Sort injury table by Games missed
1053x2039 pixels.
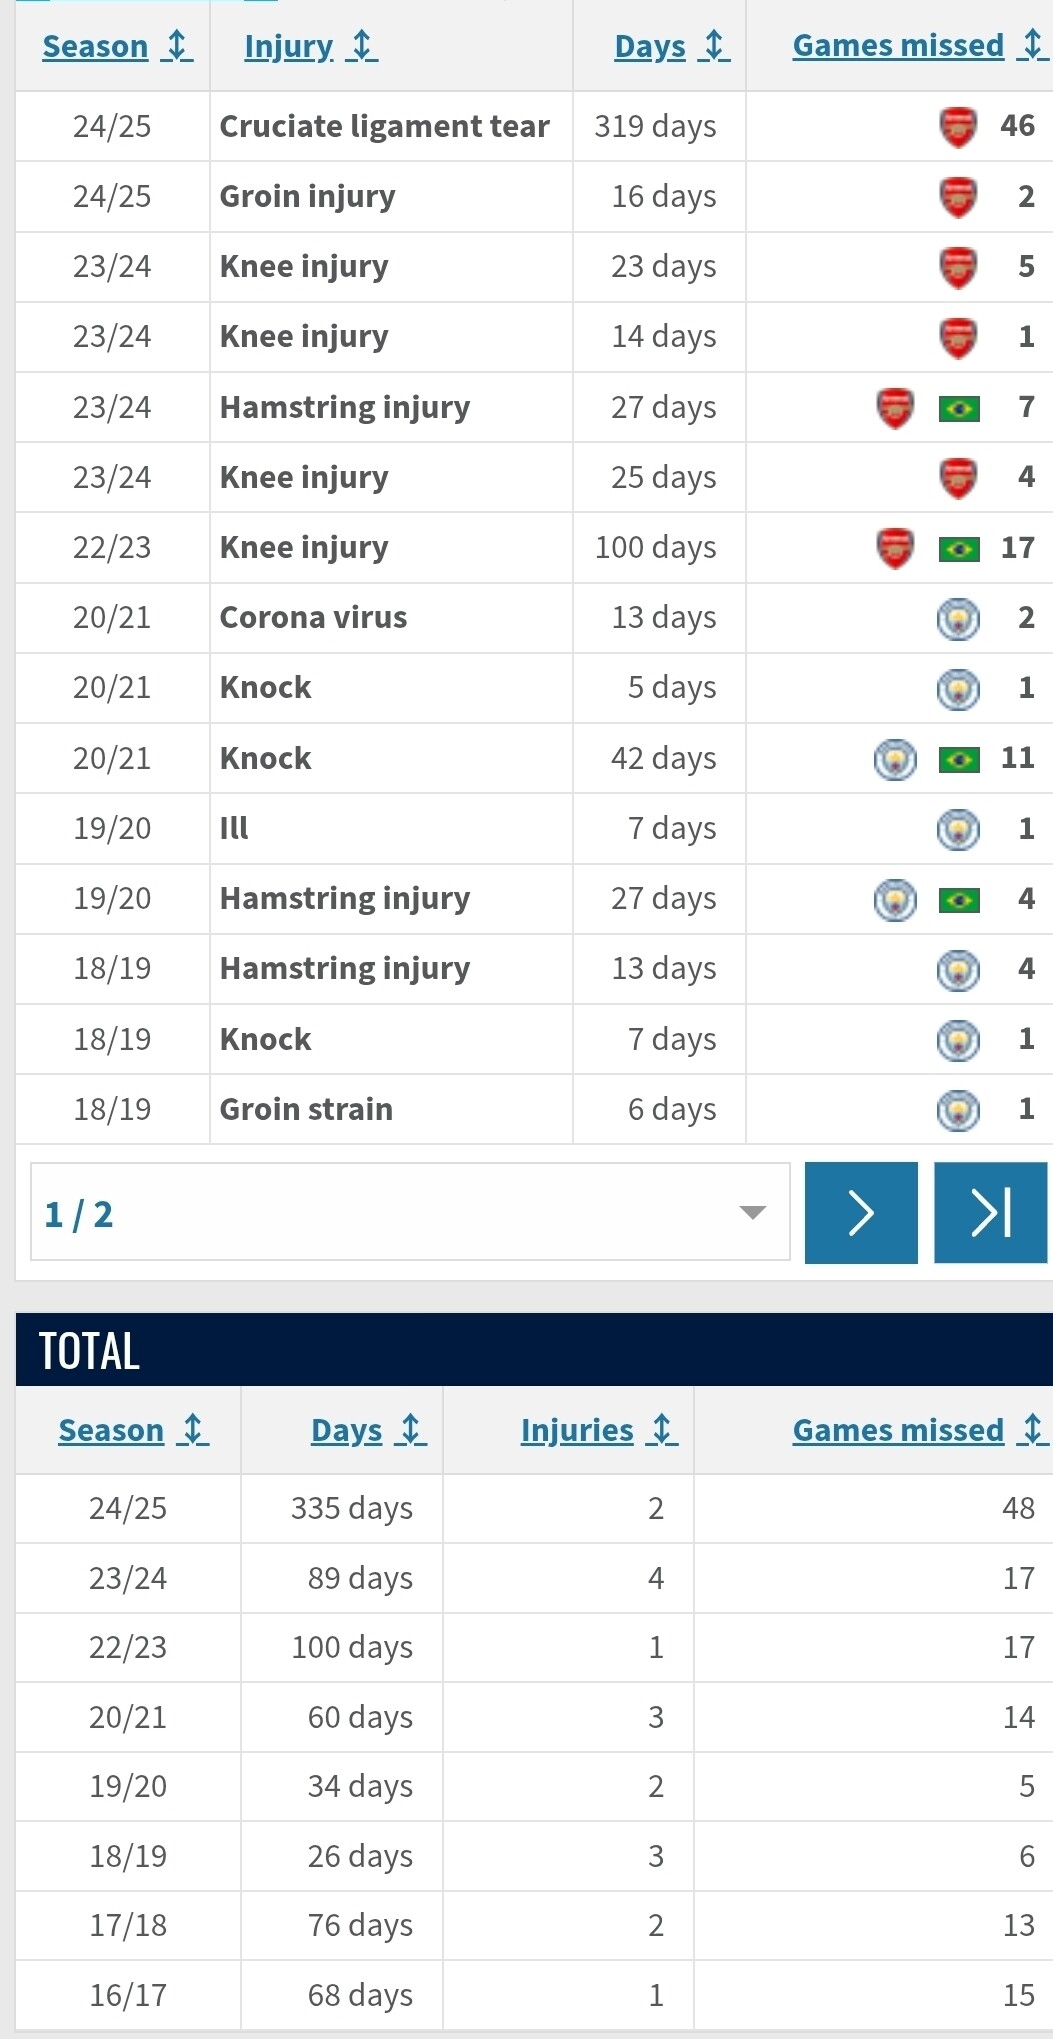[x=919, y=46]
